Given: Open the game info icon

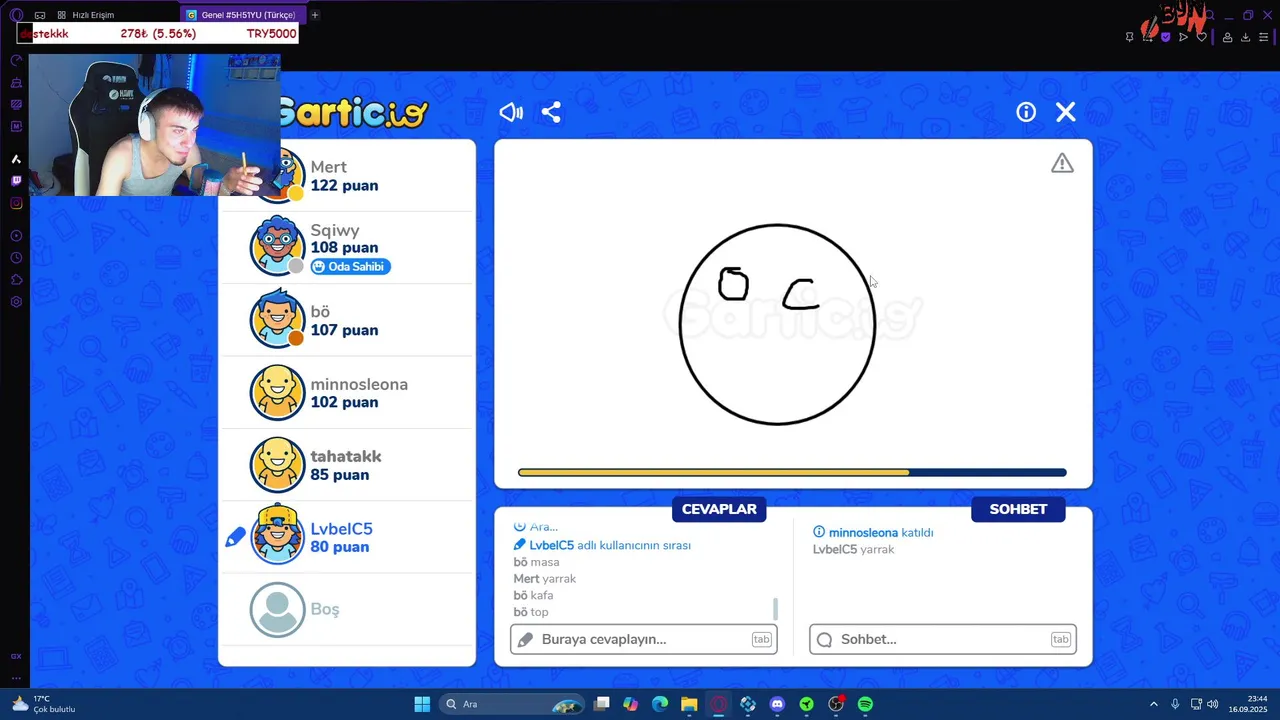Looking at the screenshot, I should [1026, 112].
